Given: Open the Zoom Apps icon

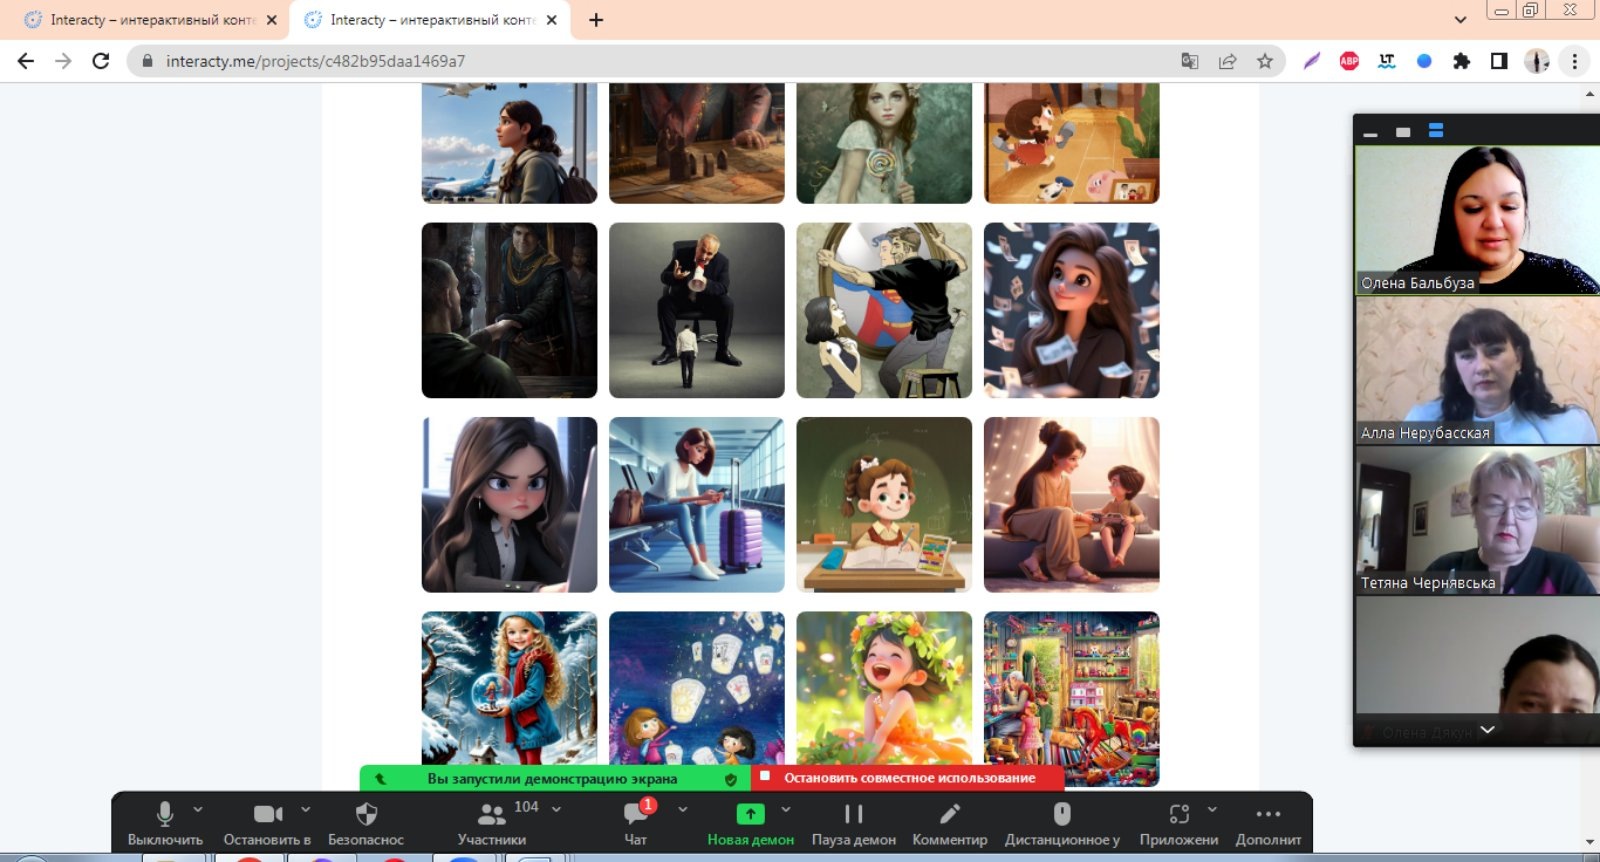Looking at the screenshot, I should 1179,814.
